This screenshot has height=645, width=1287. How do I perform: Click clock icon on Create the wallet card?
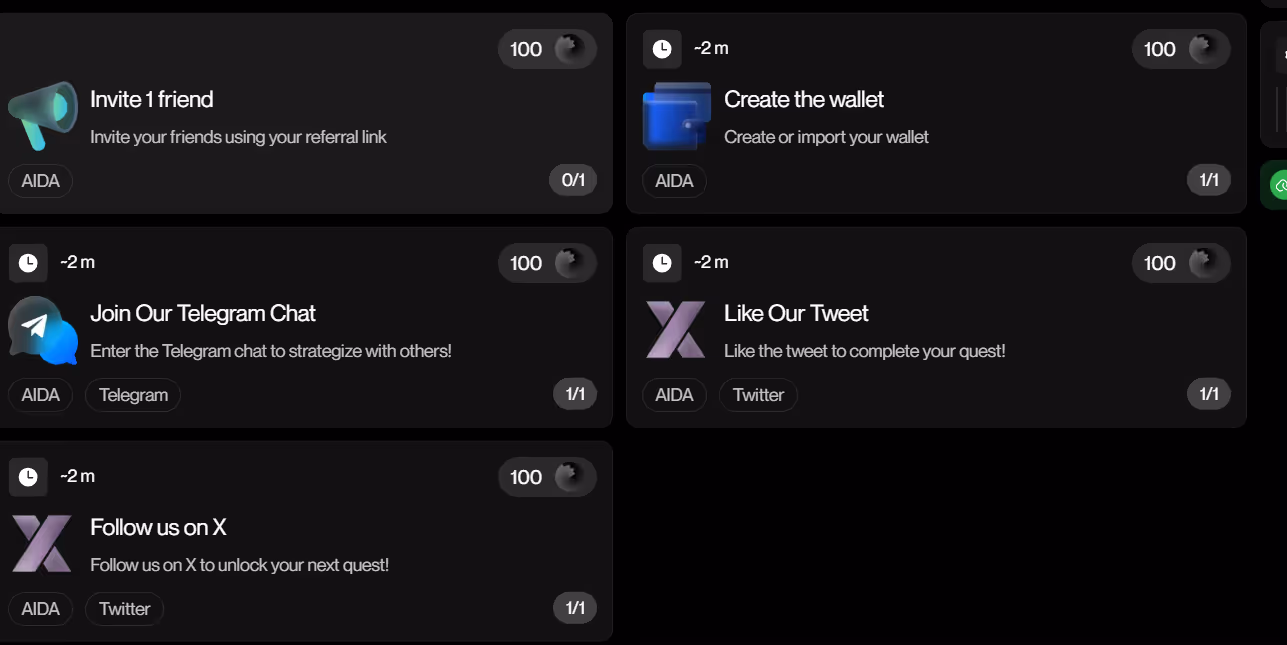pos(662,49)
